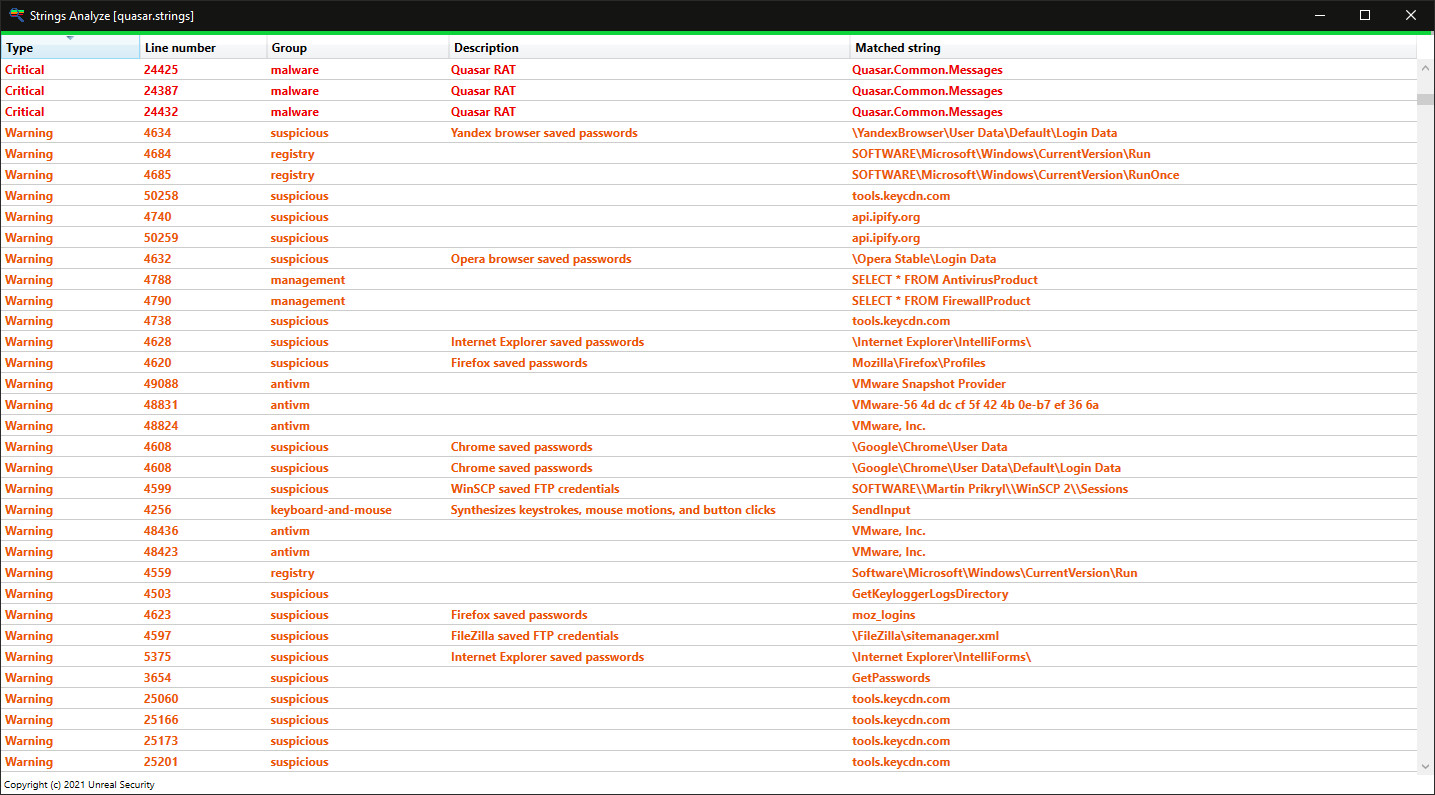Click SELECT * FROM AntivirusProduct string
The height and width of the screenshot is (795, 1435).
pyautogui.click(x=945, y=280)
